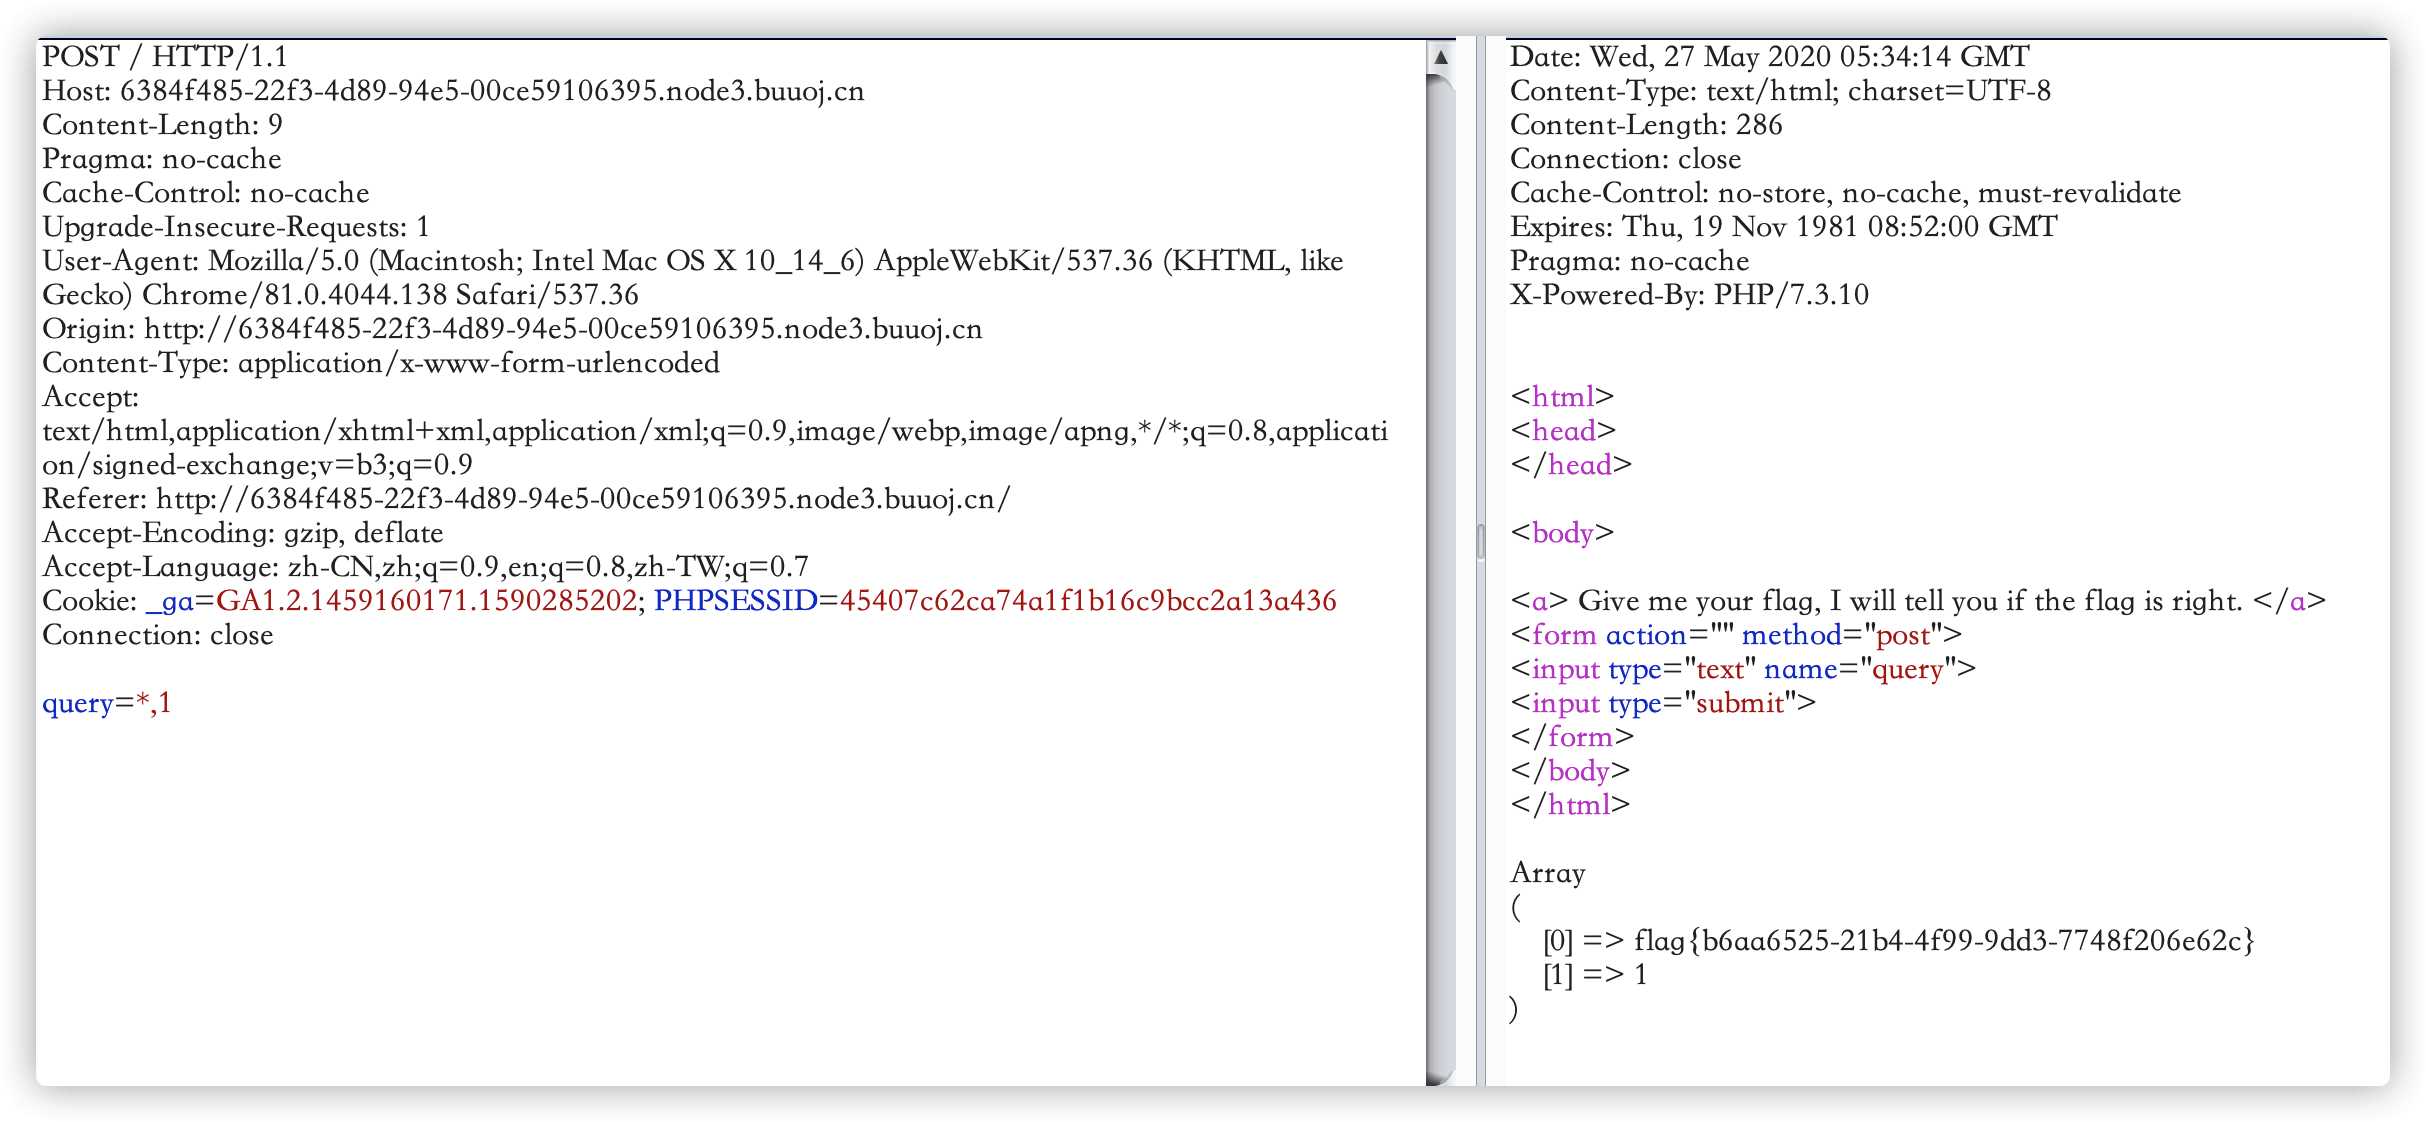Click the <input type="submit"> line
The width and height of the screenshot is (2426, 1122).
tap(1663, 703)
